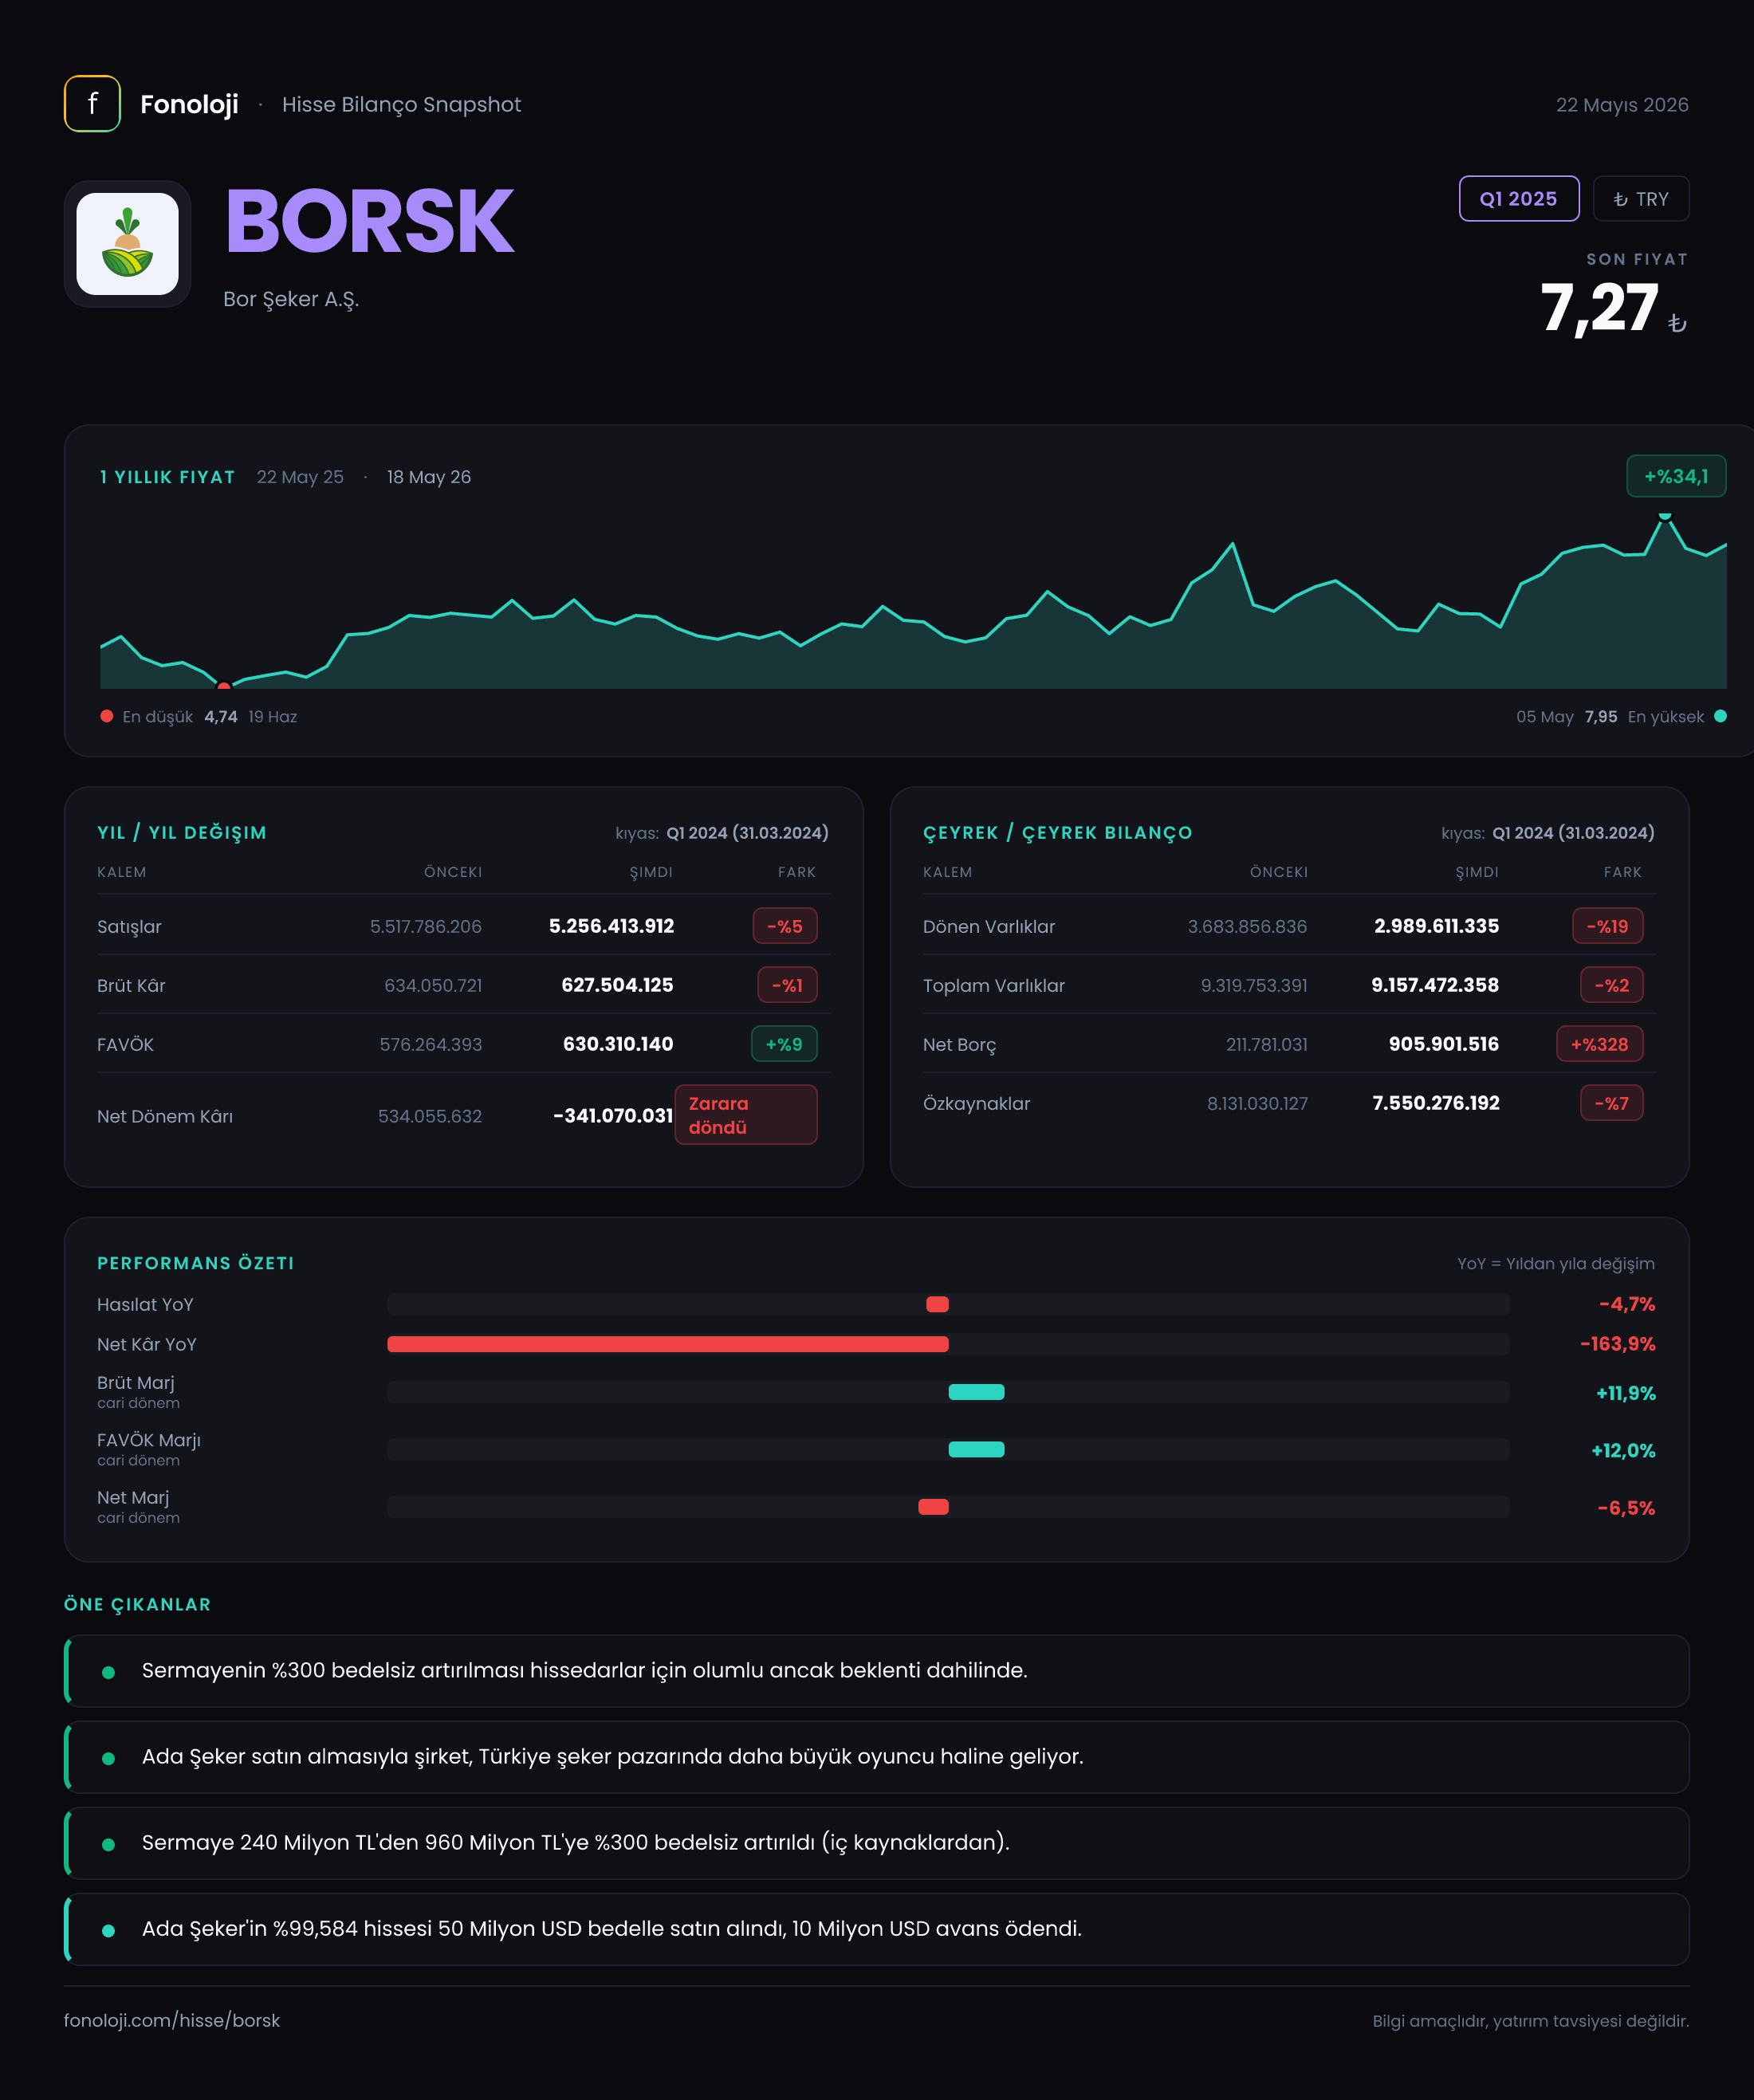1754x2100 pixels.
Task: Click the Brüt Kâr -%1 change badge
Action: coord(787,985)
